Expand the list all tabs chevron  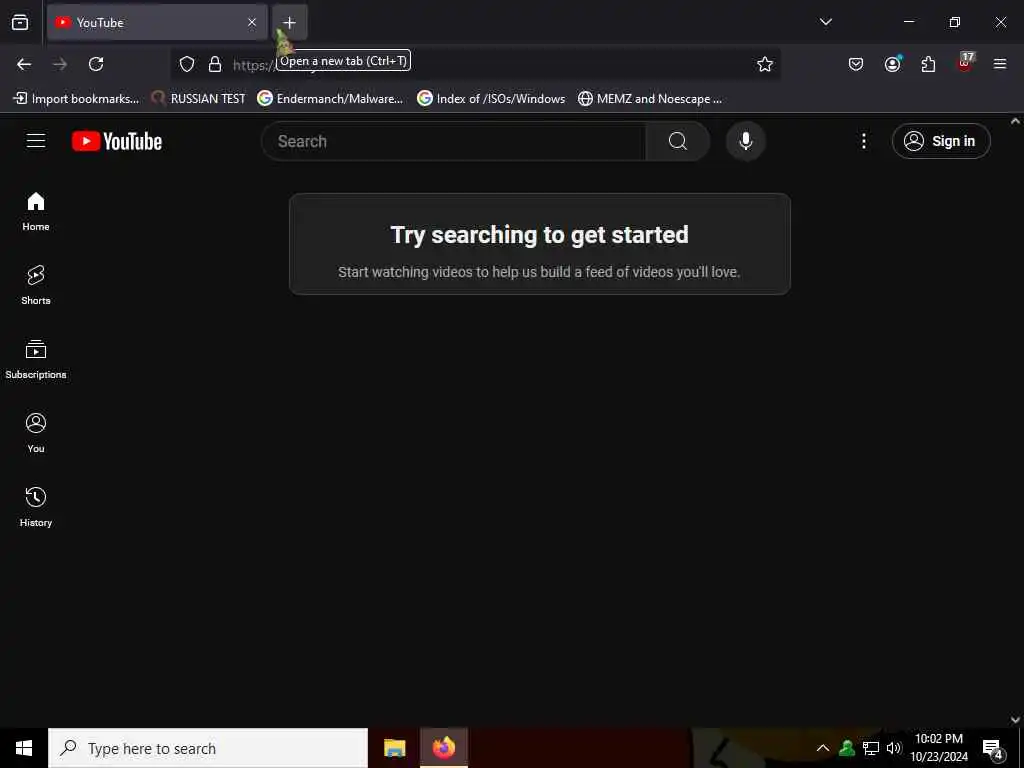[826, 22]
